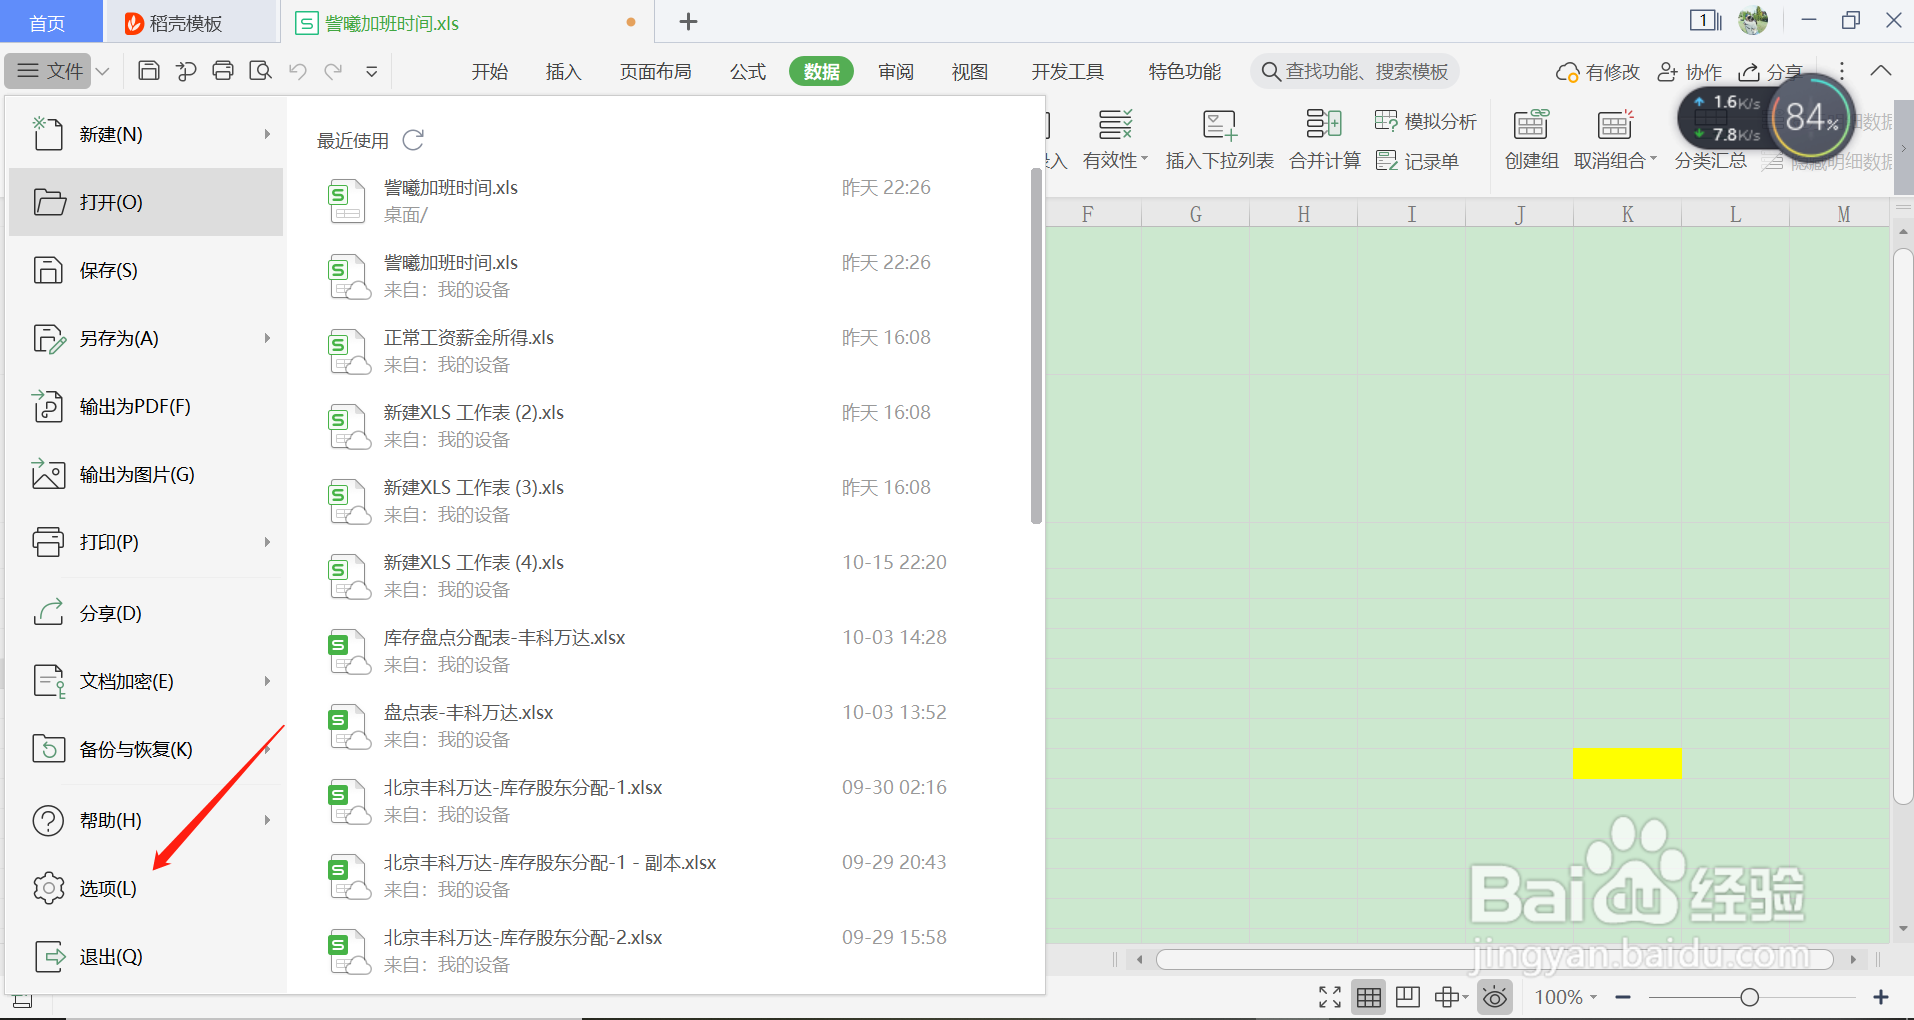This screenshot has height=1020, width=1914.
Task: Click the zoom slider handle
Action: tap(1749, 997)
